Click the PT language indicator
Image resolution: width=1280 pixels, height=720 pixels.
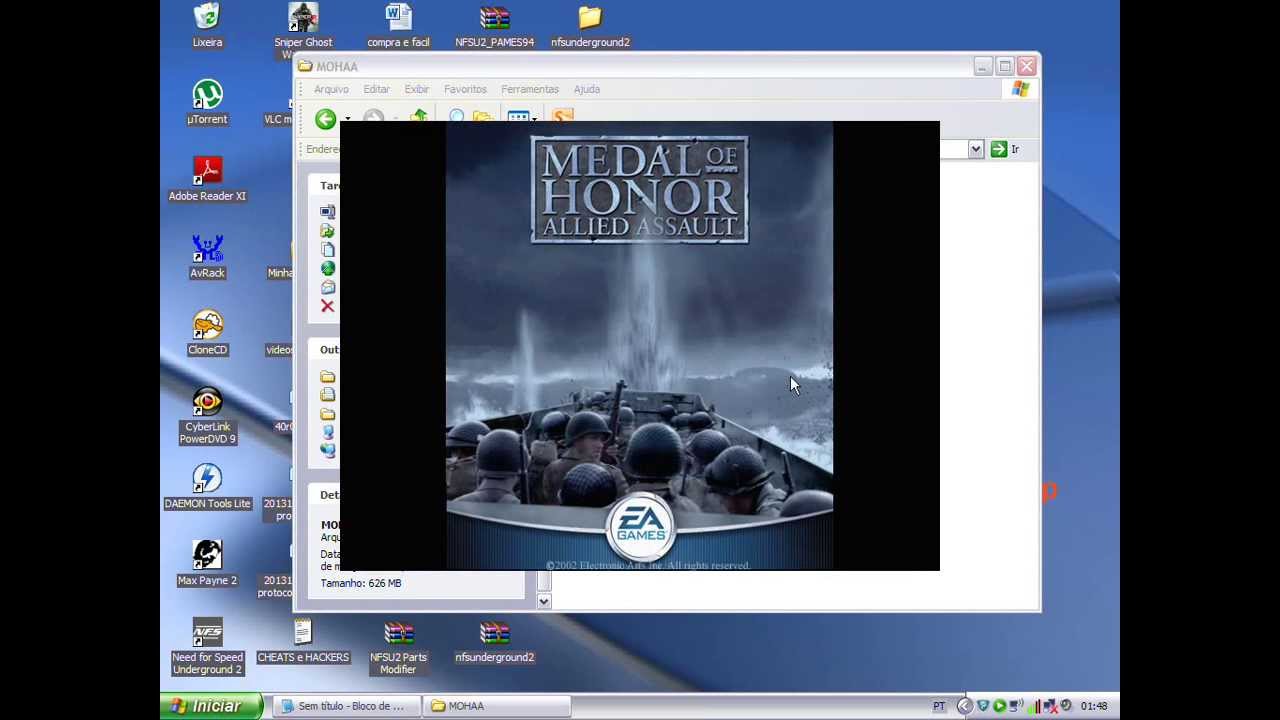point(939,706)
